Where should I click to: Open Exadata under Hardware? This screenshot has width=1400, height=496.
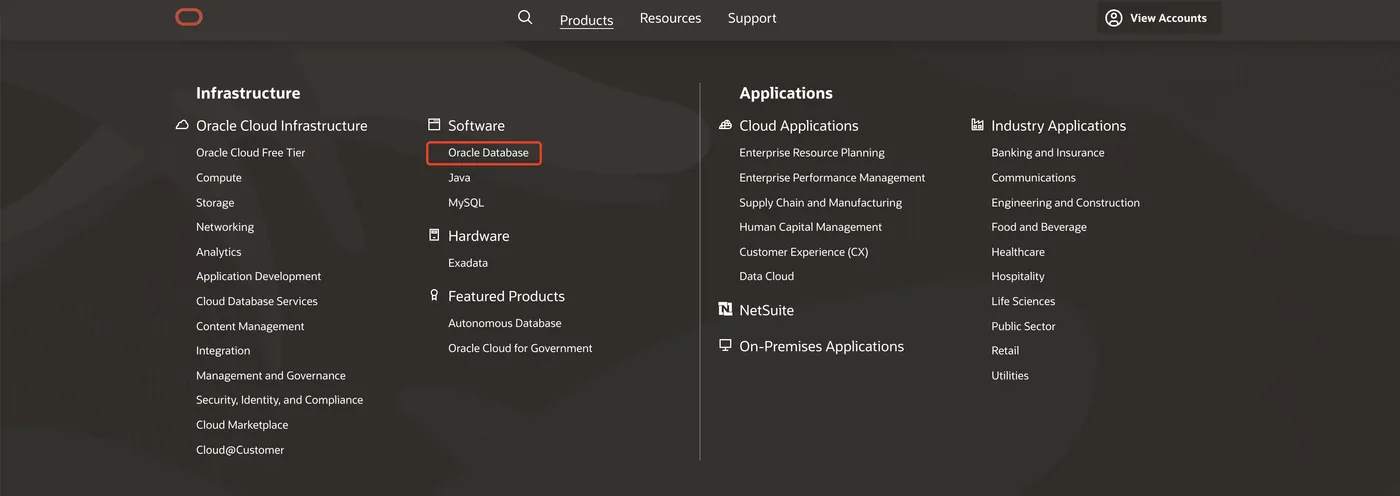click(x=468, y=263)
